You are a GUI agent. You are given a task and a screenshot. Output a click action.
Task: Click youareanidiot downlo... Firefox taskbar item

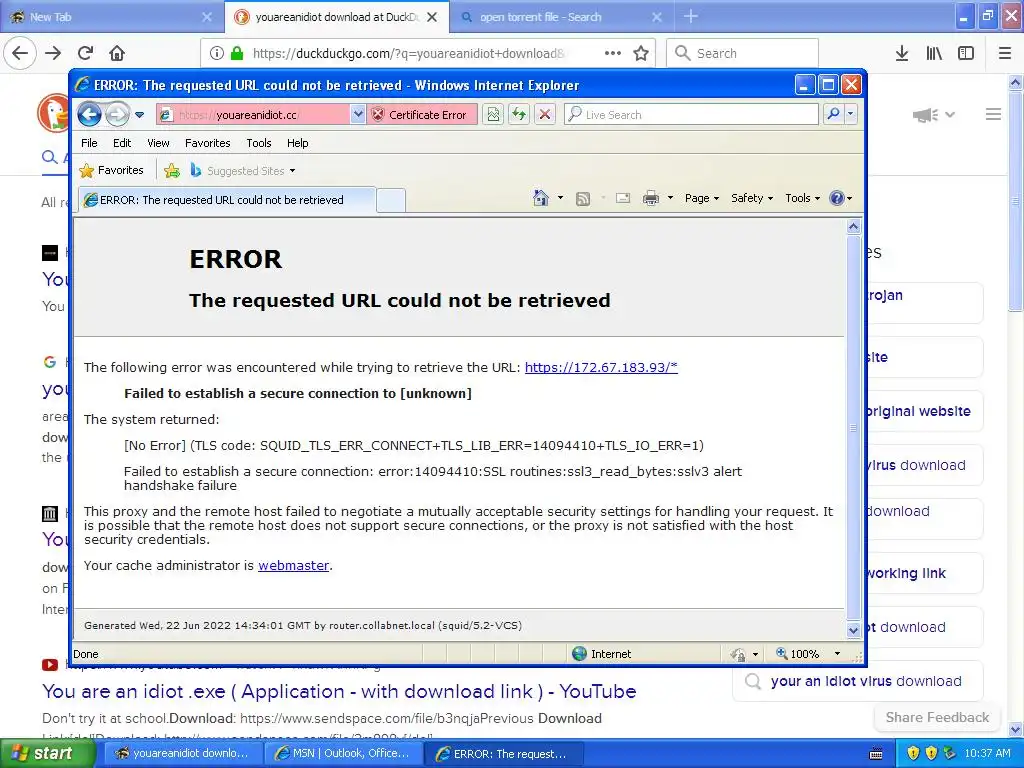click(182, 754)
